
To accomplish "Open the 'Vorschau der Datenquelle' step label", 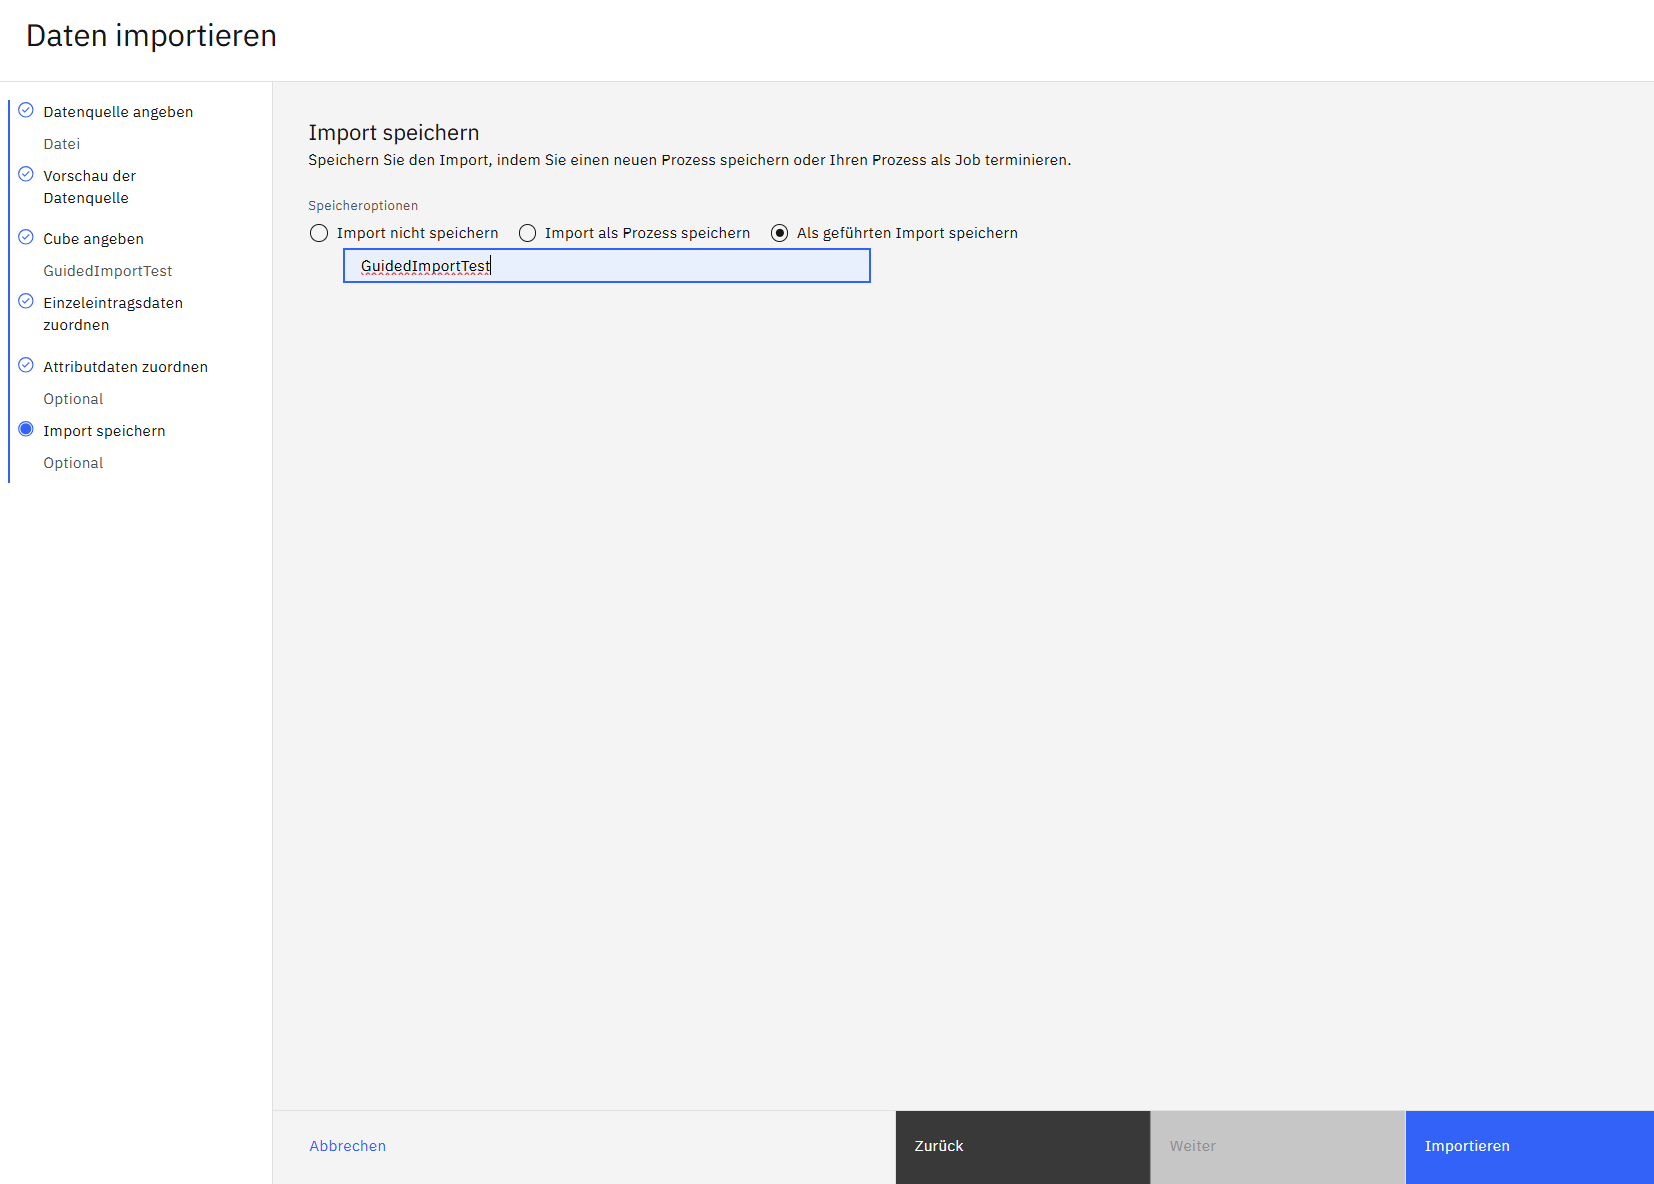I will (89, 187).
